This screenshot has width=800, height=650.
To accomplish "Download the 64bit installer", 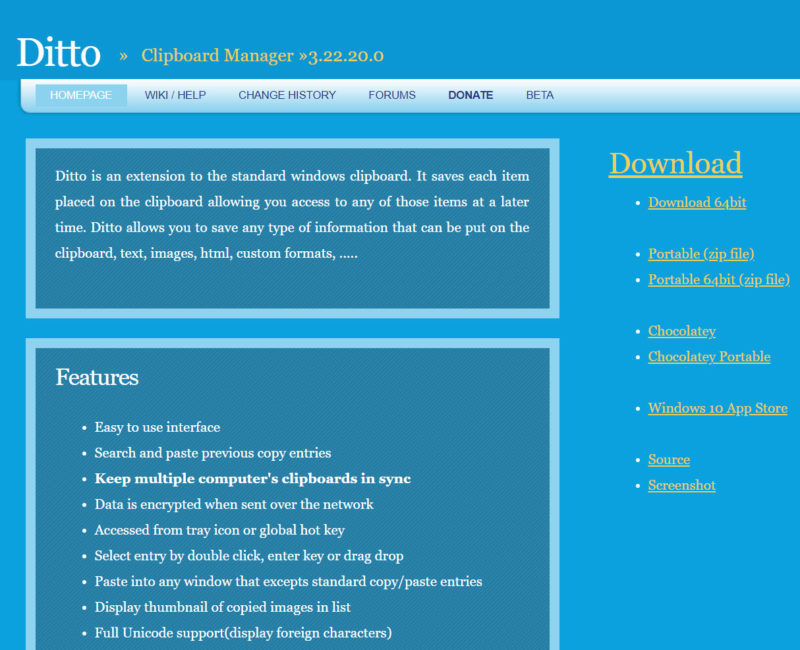I will tap(697, 203).
